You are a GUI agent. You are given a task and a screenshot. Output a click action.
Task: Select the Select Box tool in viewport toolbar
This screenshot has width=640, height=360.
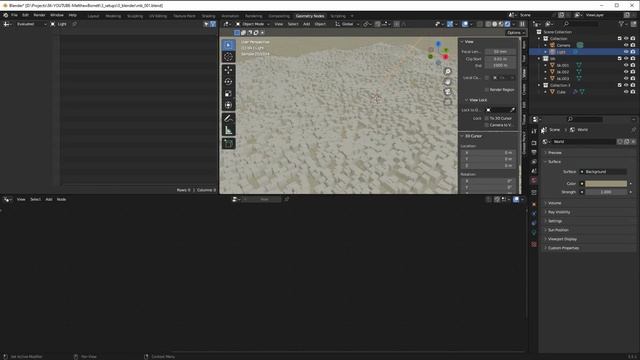[228, 45]
